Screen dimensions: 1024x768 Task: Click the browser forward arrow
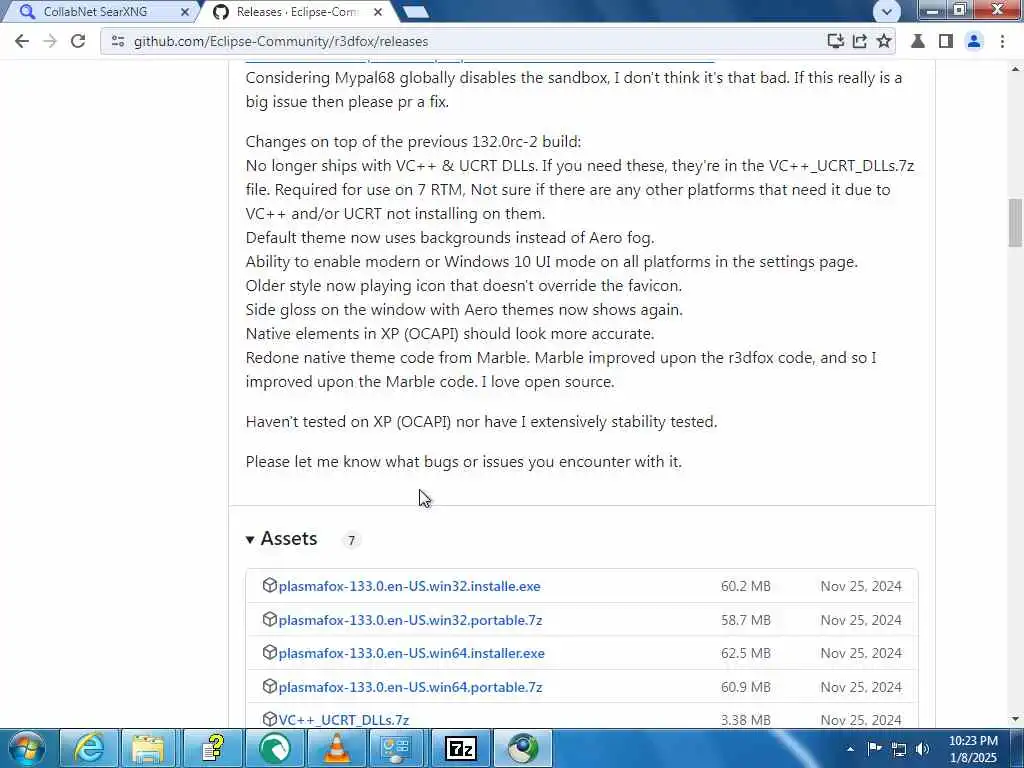[x=50, y=41]
